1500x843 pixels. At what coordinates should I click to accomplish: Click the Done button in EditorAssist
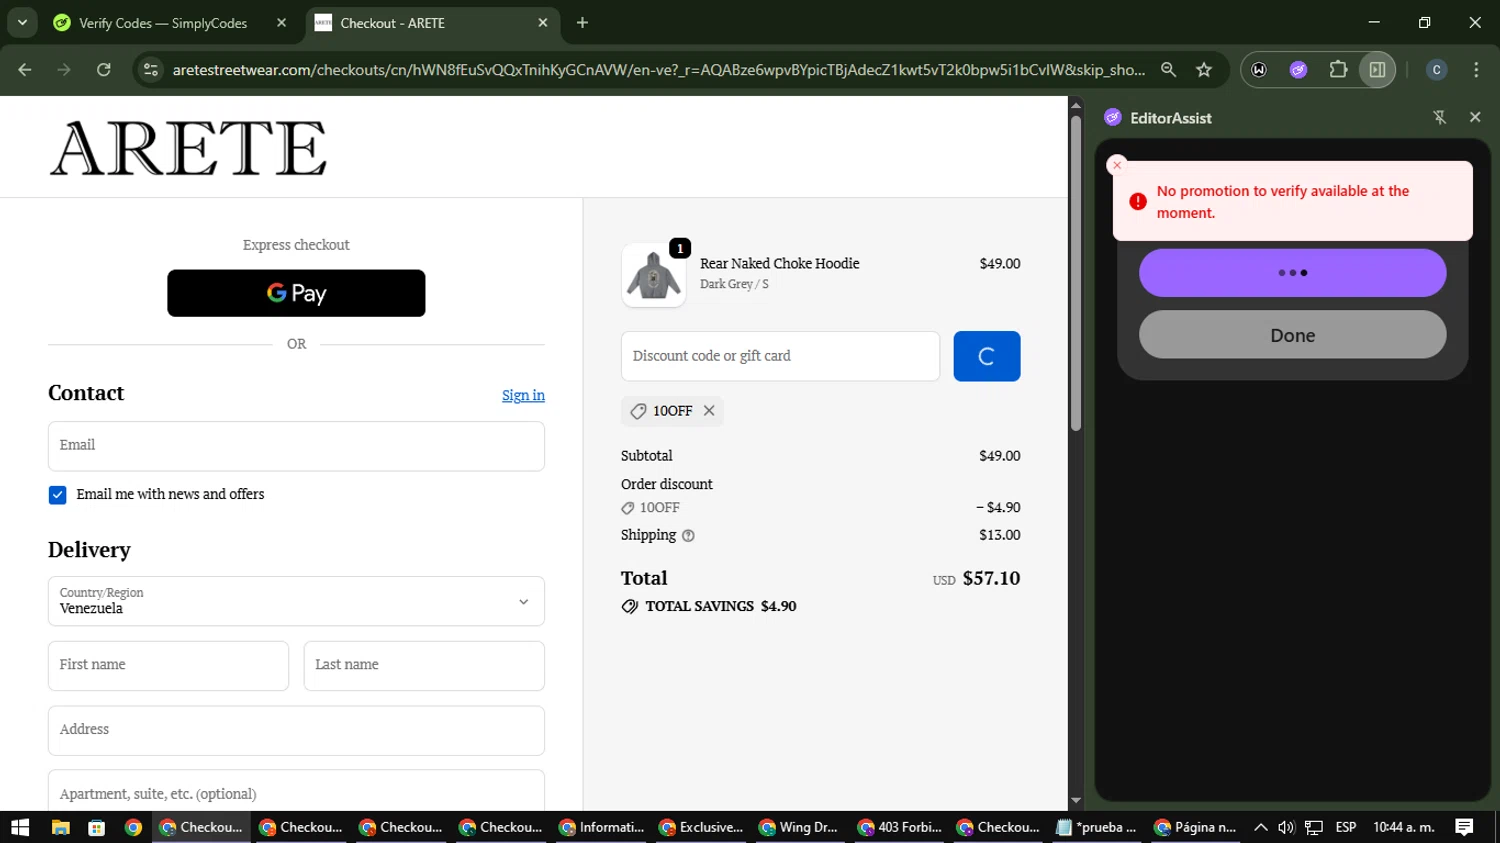click(x=1292, y=335)
